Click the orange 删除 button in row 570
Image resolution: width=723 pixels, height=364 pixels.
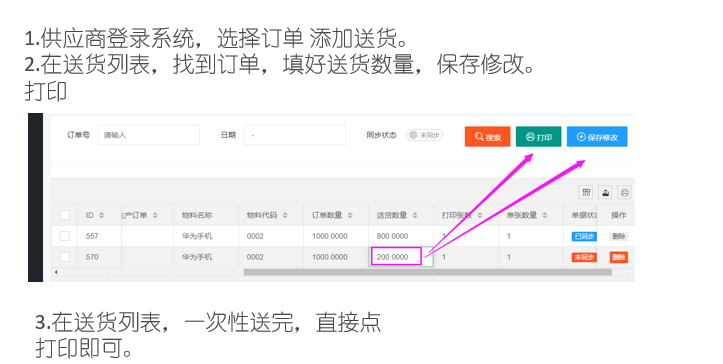[619, 257]
